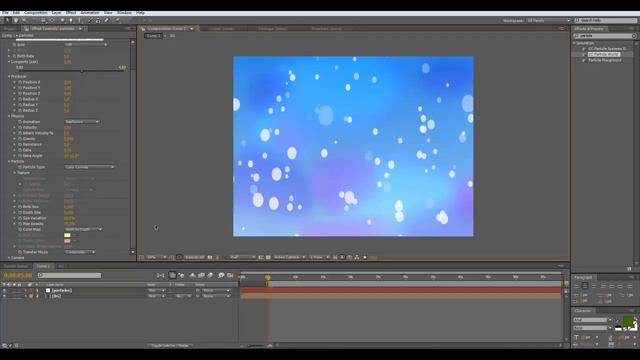Image resolution: width=640 pixels, height=360 pixels.
Task: Open the Particle Type dropdown
Action: pos(89,167)
